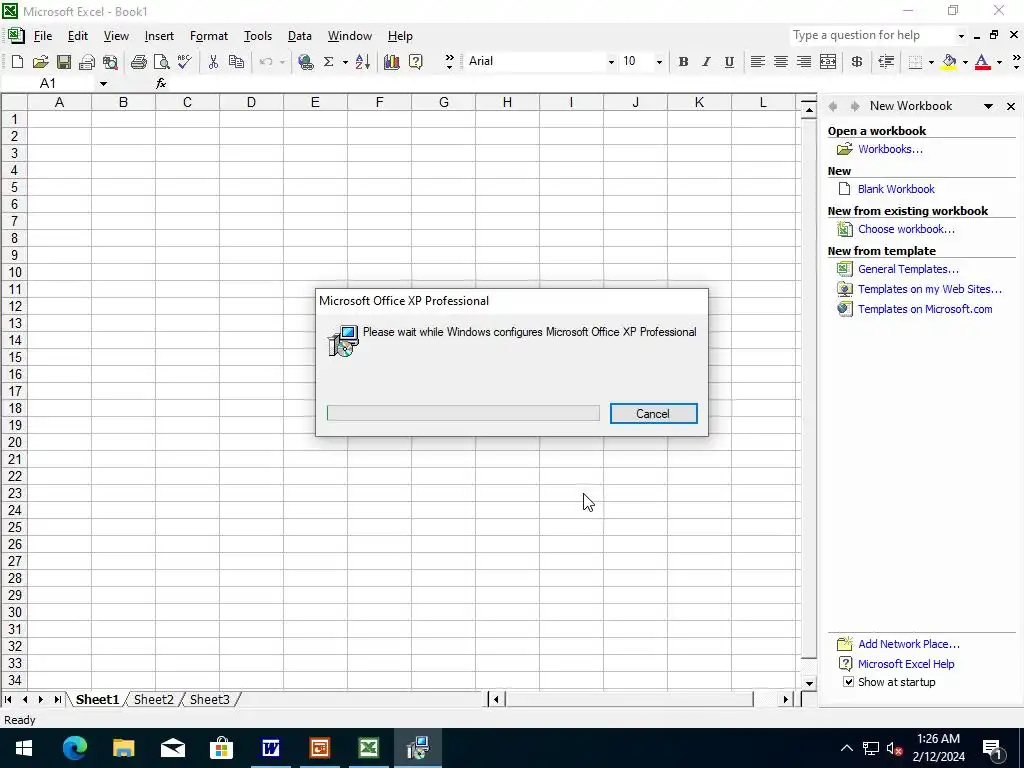Screen dimensions: 1024x768
Task: Expand the Borders style dropdown arrow
Action: click(x=931, y=61)
